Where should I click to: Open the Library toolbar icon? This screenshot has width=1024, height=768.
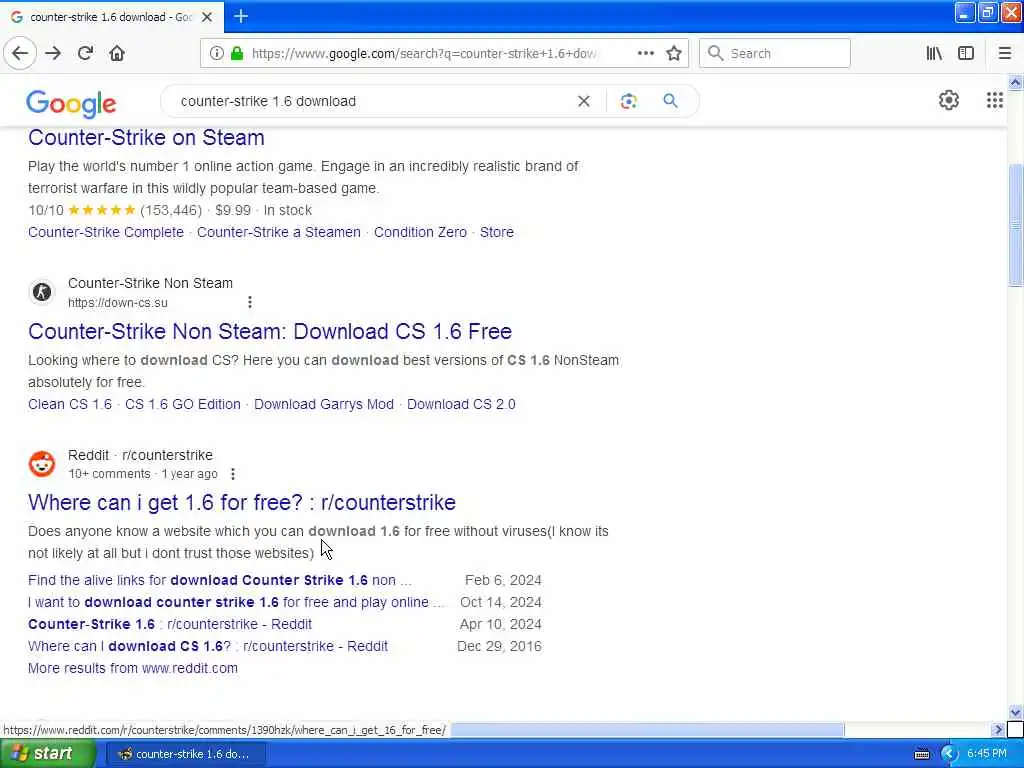point(934,54)
